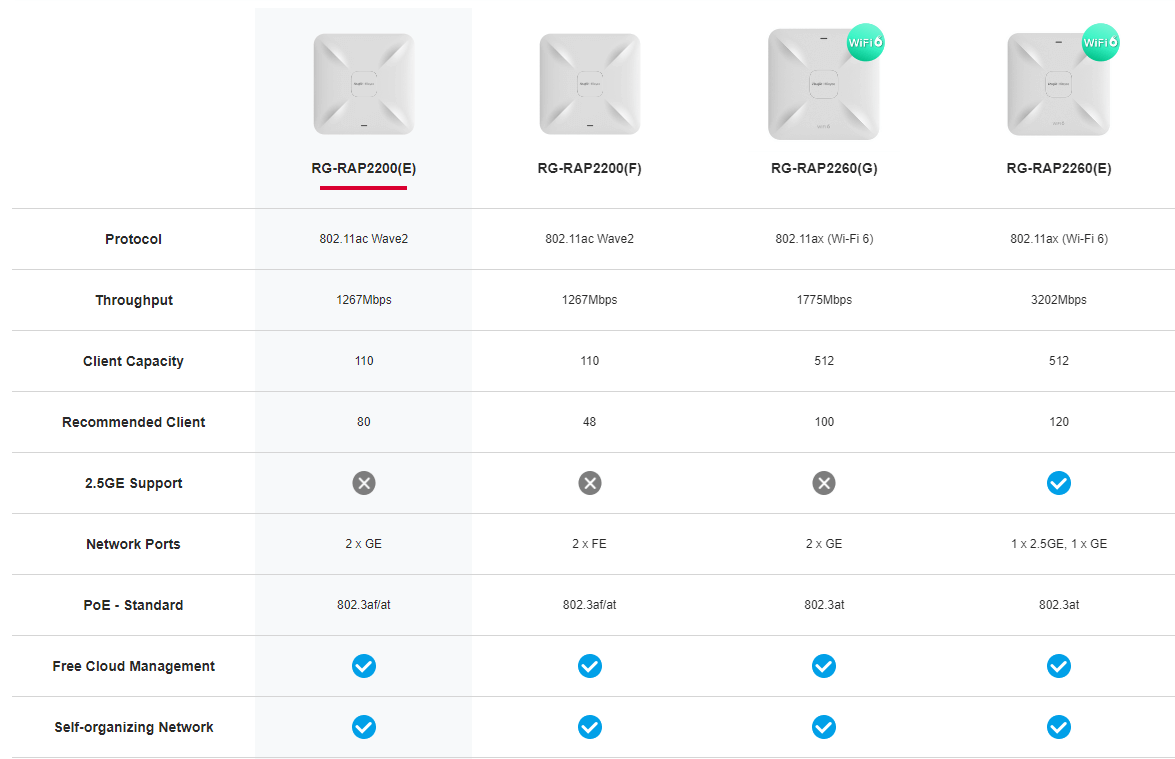Click the 2.5GE Support checkmark for RG-RAP2260(E)
This screenshot has height=759, width=1175.
click(x=1059, y=483)
